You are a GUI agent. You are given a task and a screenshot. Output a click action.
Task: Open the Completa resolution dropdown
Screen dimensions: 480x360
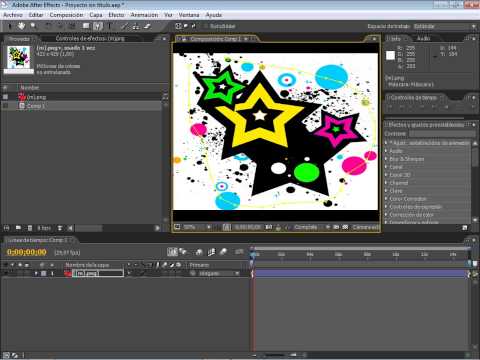click(x=309, y=227)
